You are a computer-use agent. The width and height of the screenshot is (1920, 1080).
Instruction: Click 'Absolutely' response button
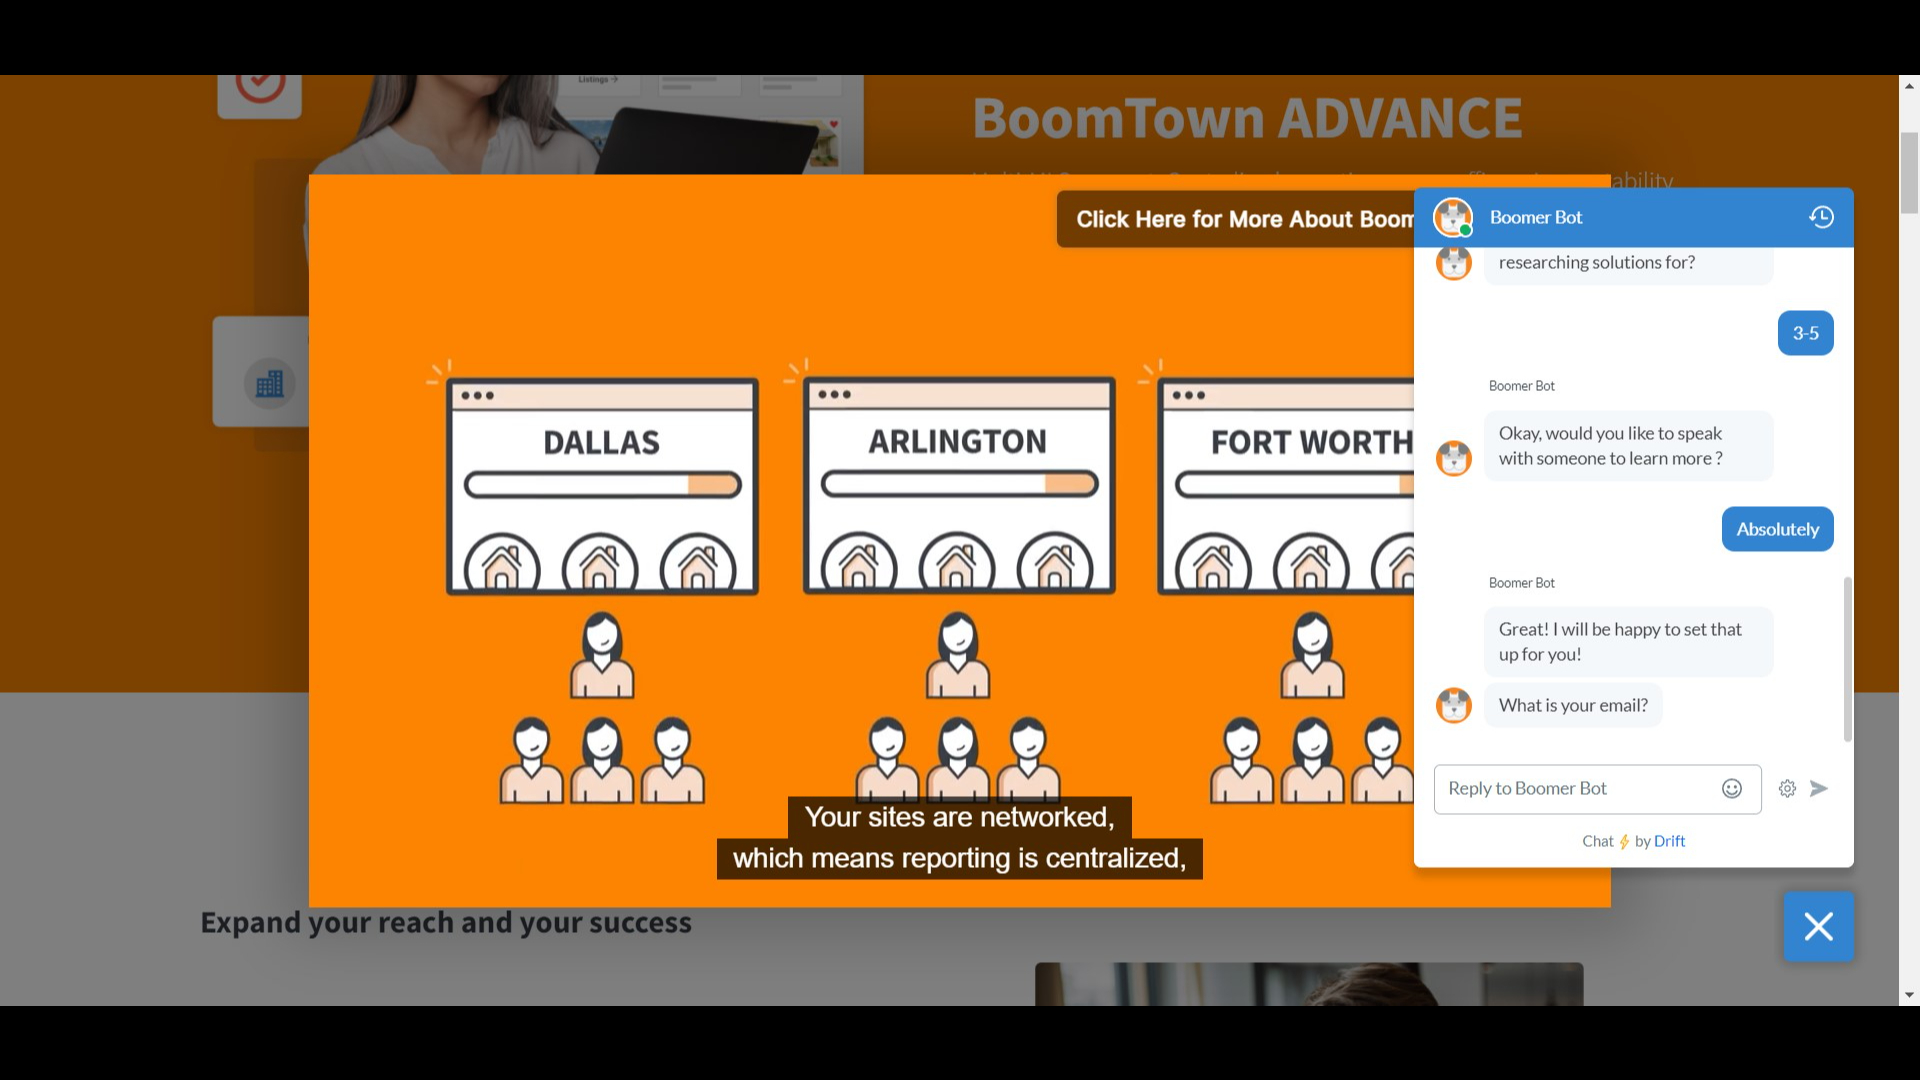click(x=1778, y=527)
